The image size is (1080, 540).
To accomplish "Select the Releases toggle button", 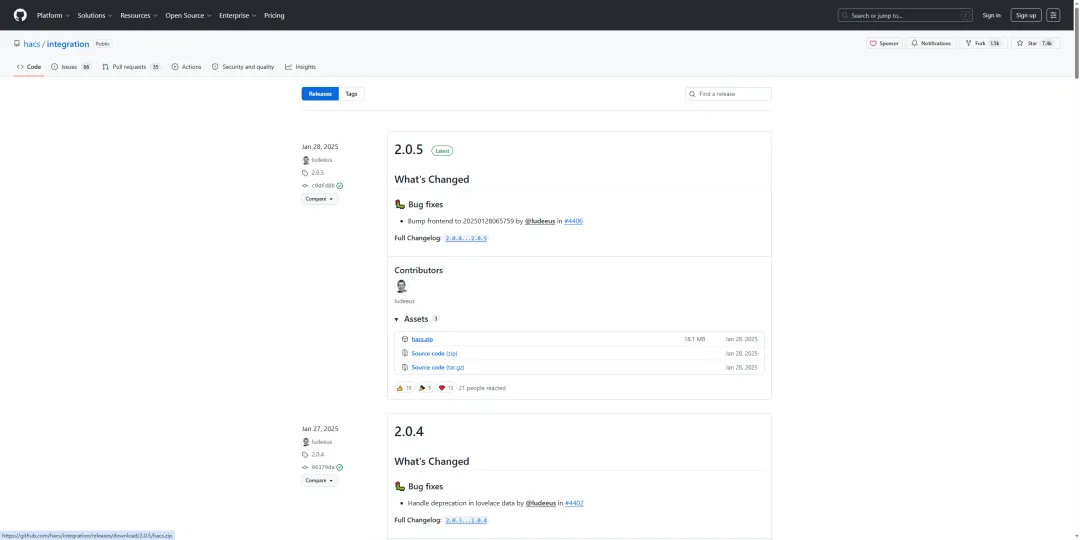I will (x=320, y=94).
